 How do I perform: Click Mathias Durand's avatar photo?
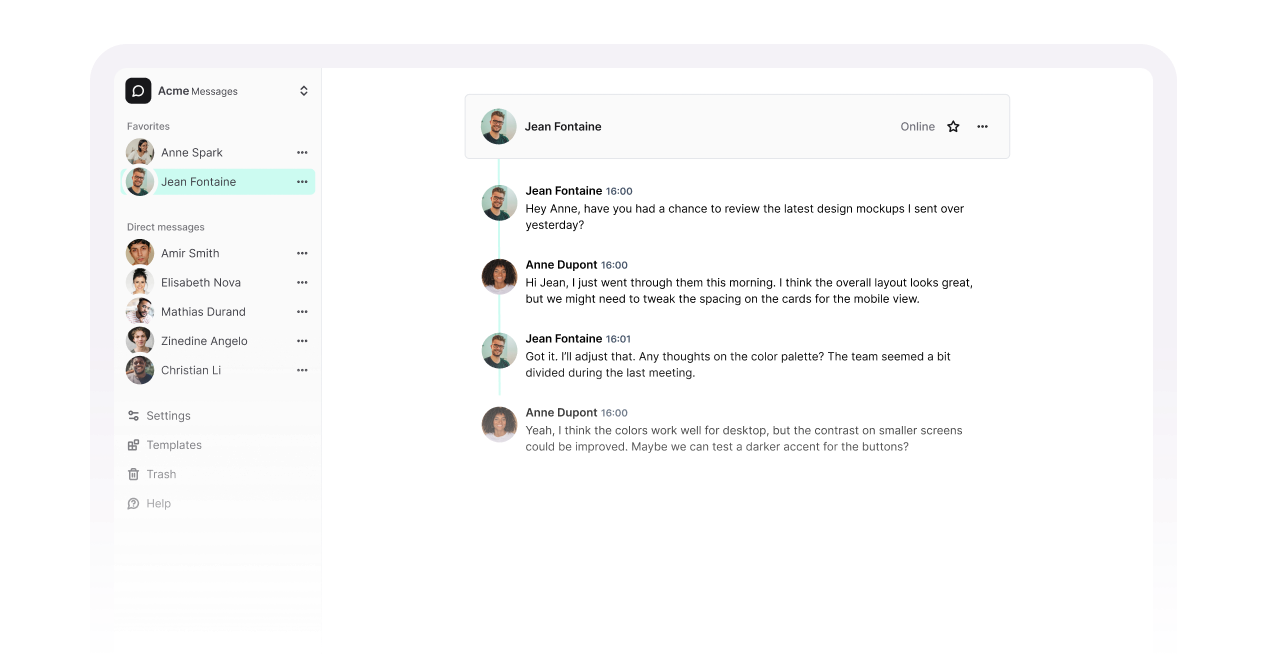[x=140, y=311]
